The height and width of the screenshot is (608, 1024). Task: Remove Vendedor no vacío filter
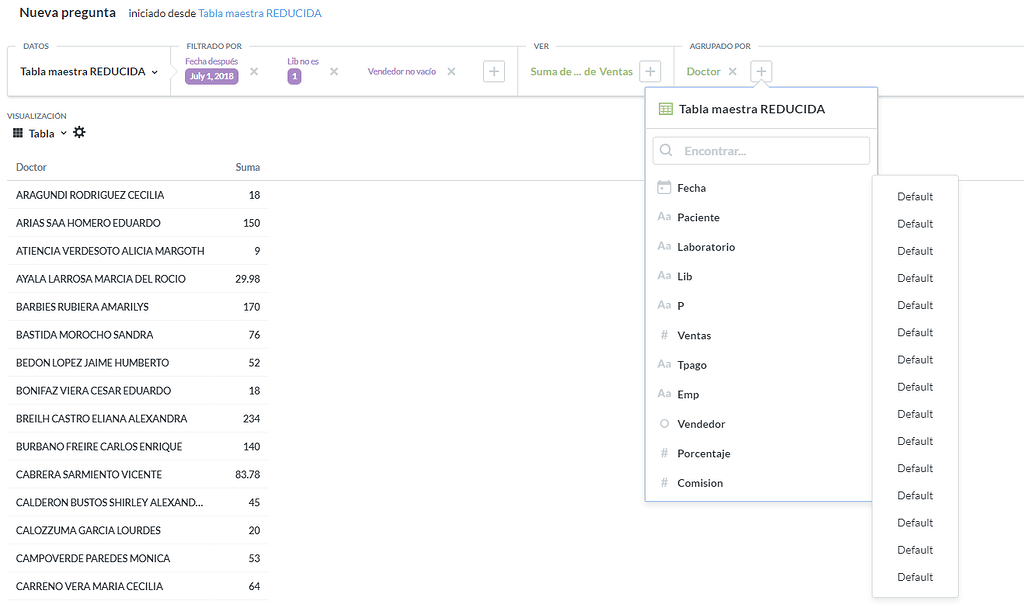coord(451,72)
